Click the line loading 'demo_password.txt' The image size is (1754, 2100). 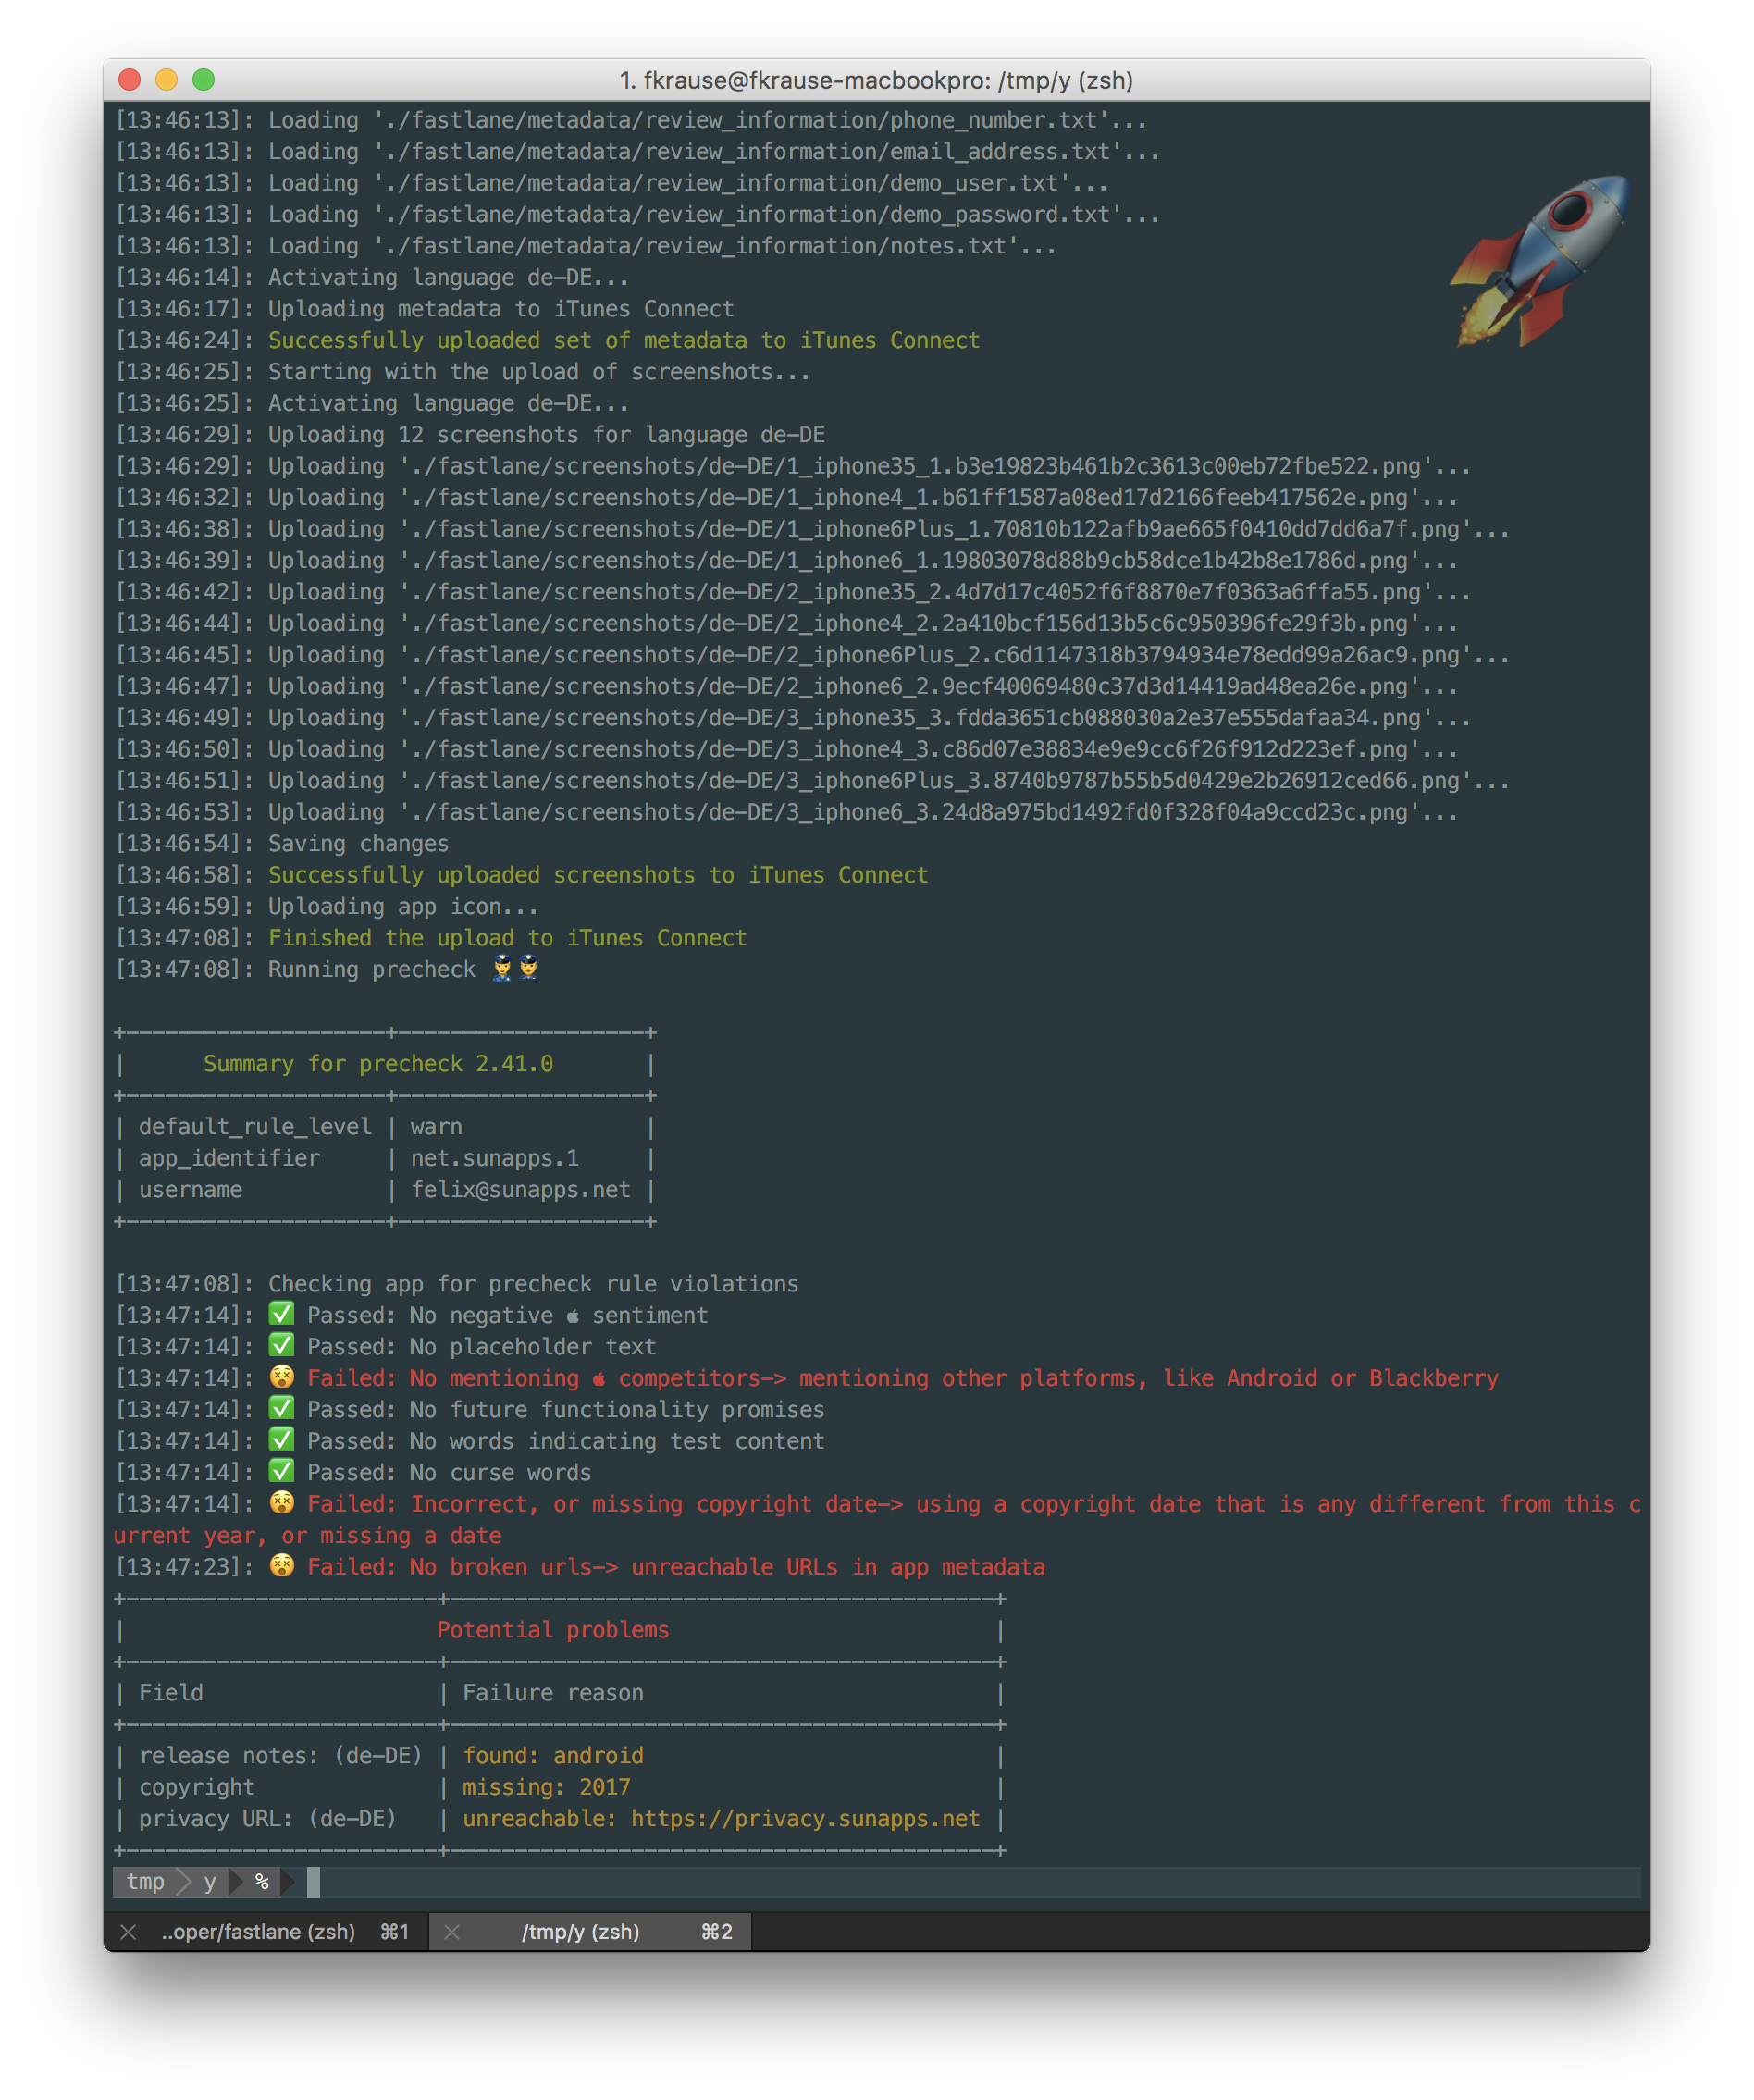point(637,214)
